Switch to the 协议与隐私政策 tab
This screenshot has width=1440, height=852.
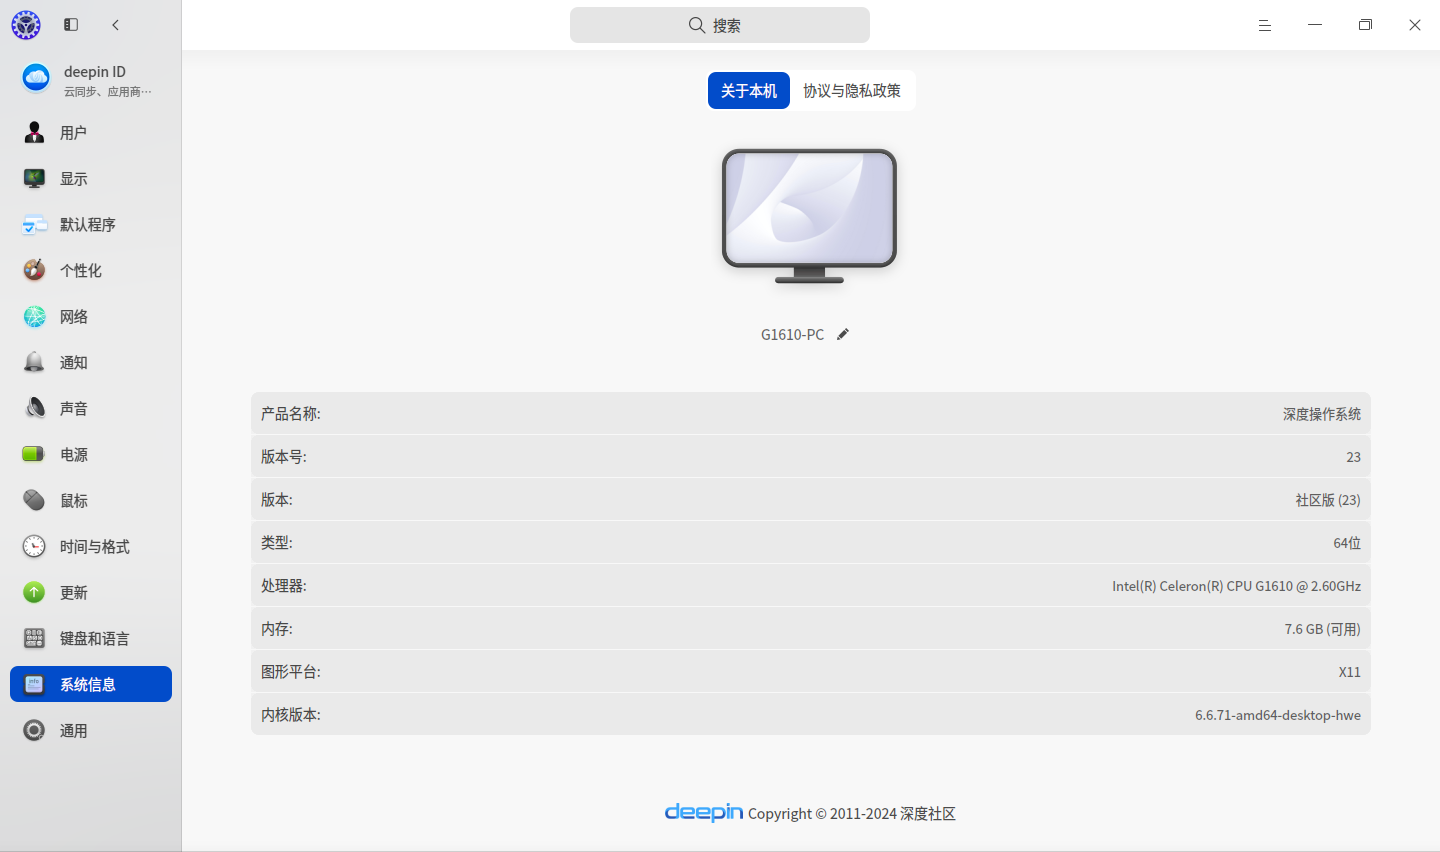click(x=852, y=90)
